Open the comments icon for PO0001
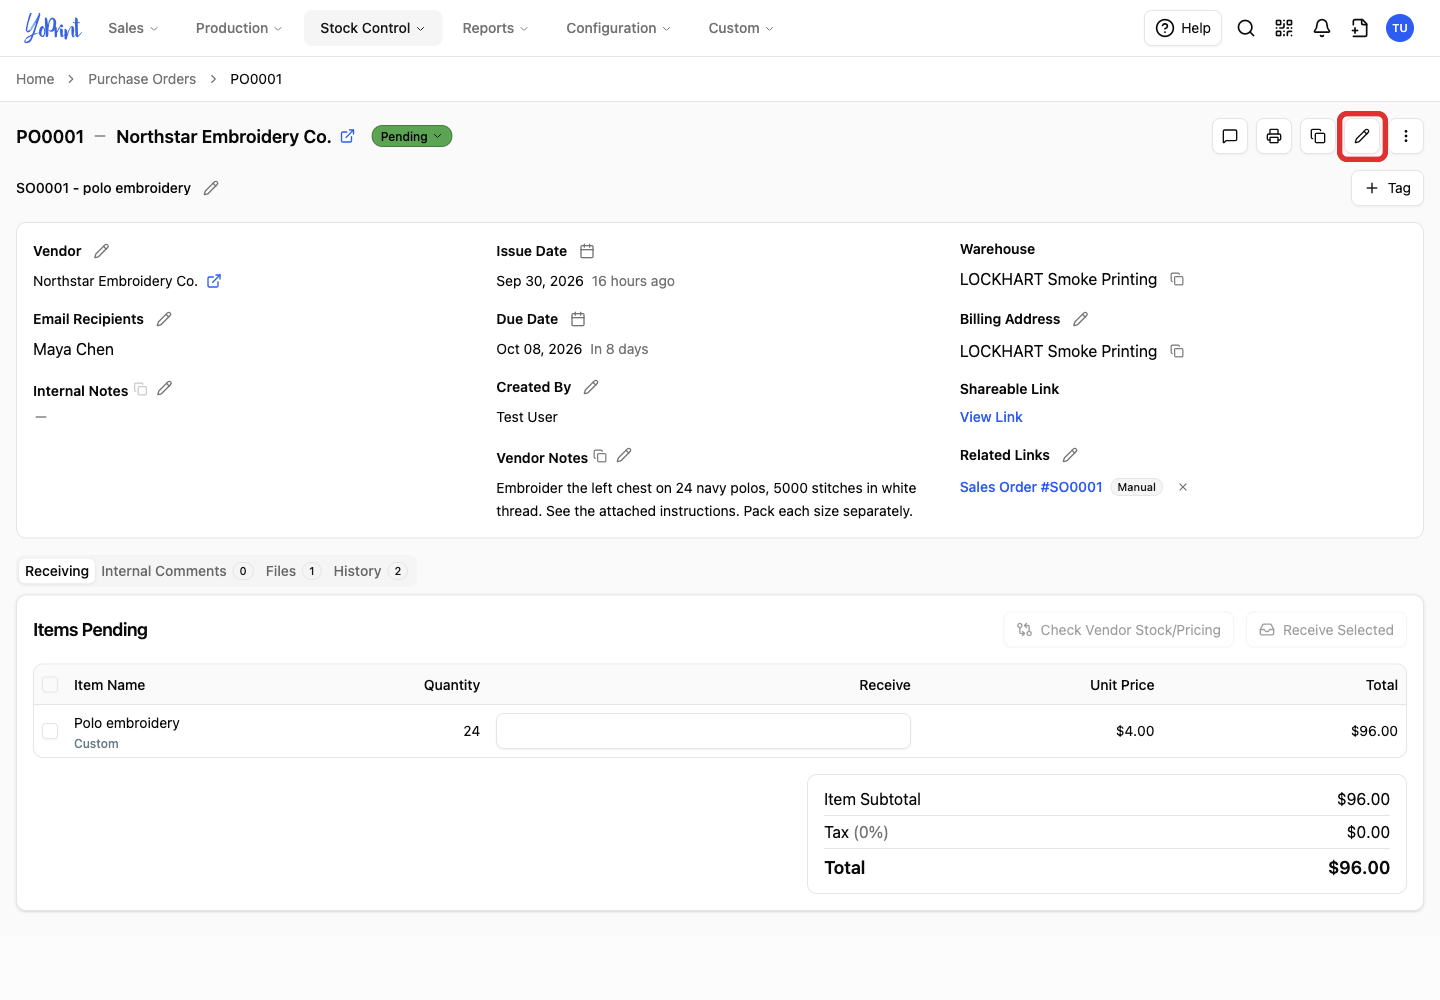This screenshot has height=1000, width=1440. pyautogui.click(x=1230, y=136)
